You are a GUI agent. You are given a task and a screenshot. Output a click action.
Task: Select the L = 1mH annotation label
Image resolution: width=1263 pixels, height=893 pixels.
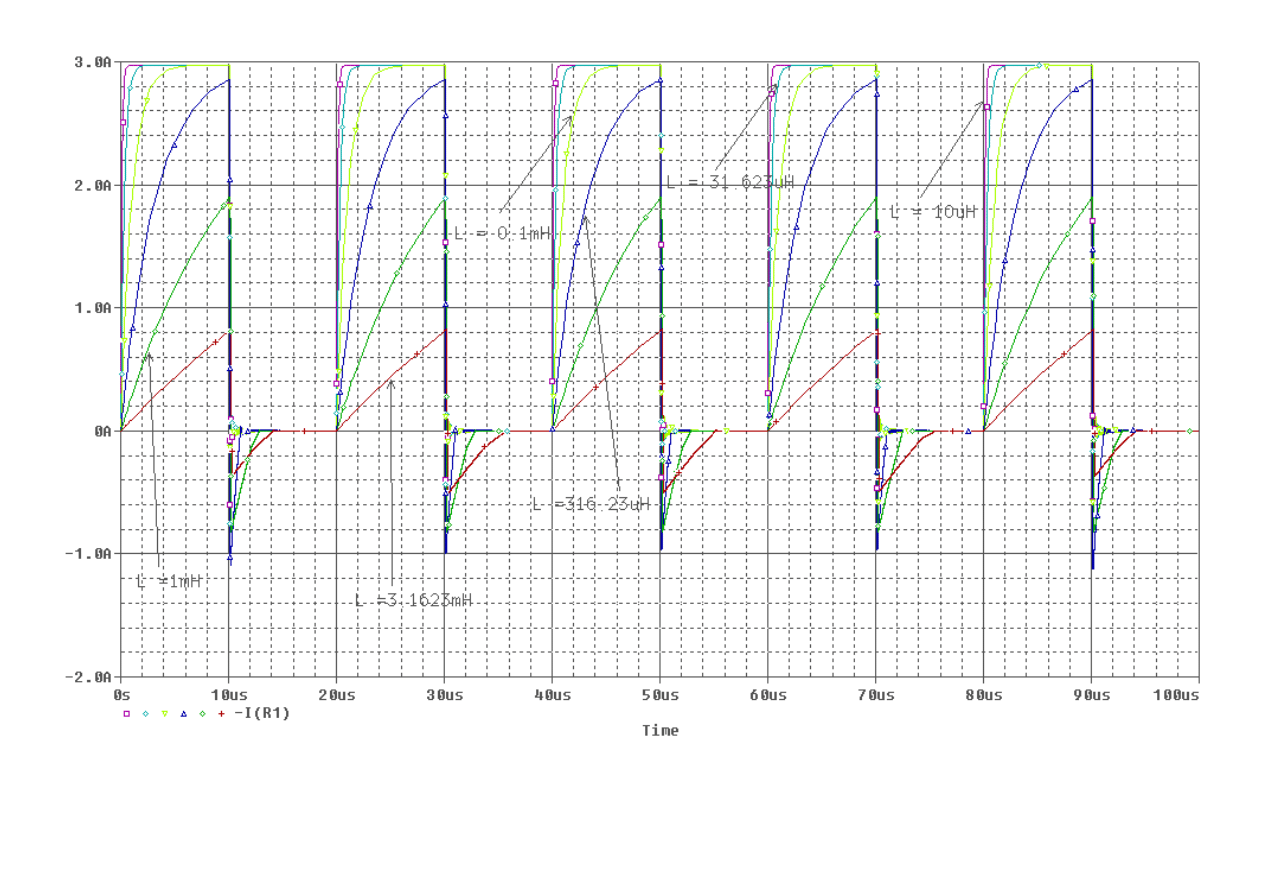[169, 581]
